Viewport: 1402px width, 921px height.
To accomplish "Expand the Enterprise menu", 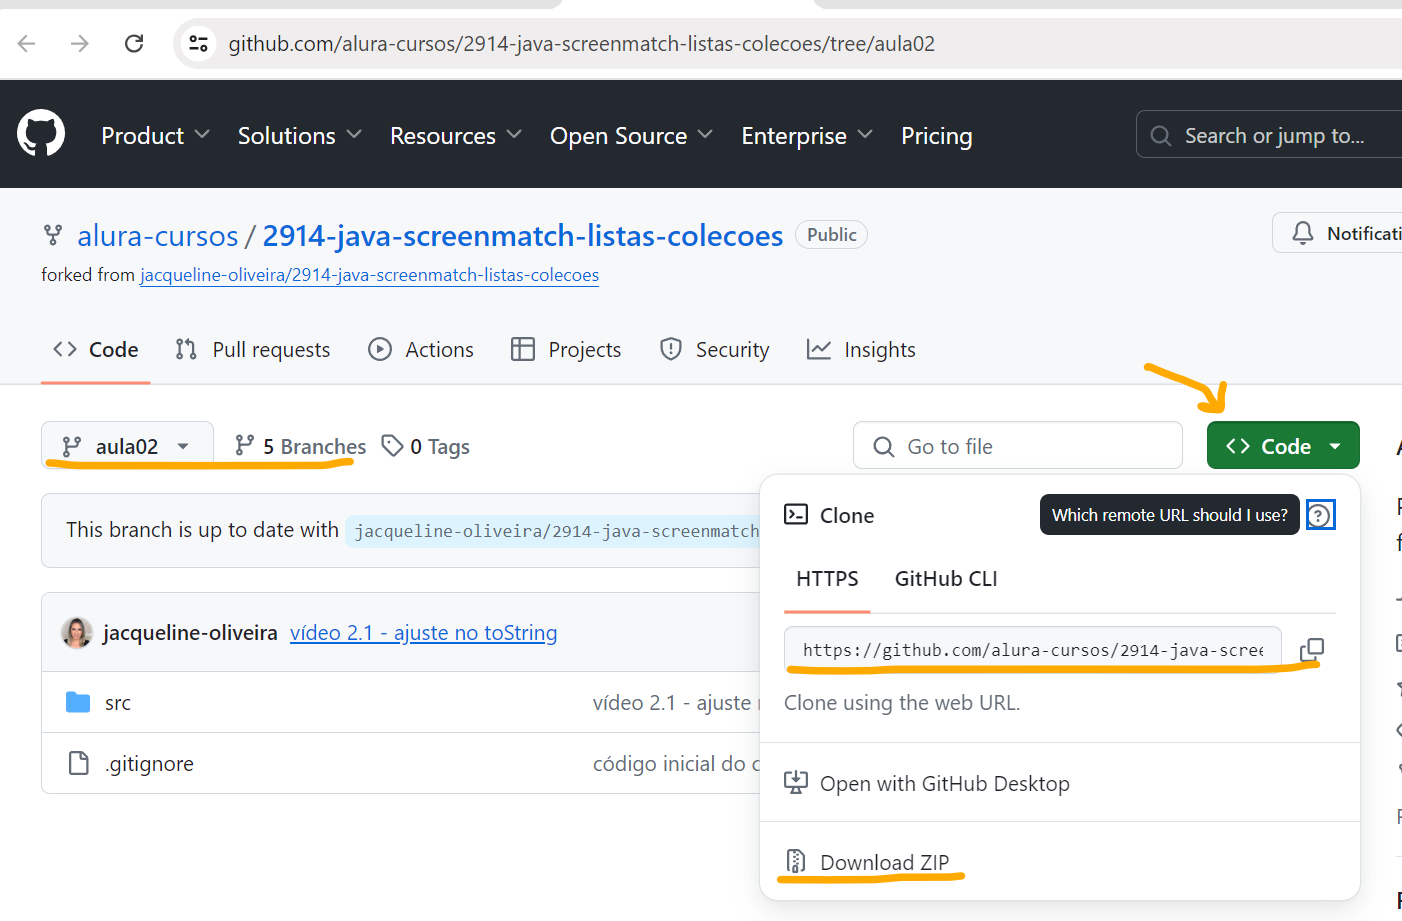I will [807, 136].
